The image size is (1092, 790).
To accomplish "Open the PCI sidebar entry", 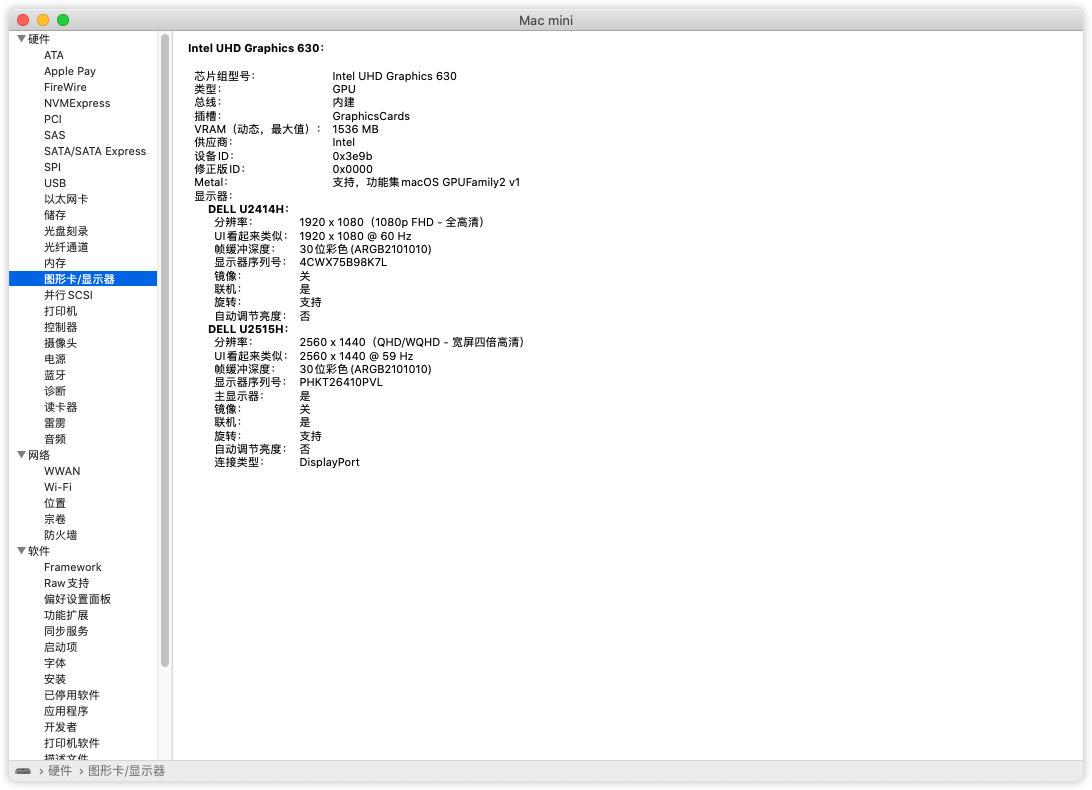I will (53, 119).
